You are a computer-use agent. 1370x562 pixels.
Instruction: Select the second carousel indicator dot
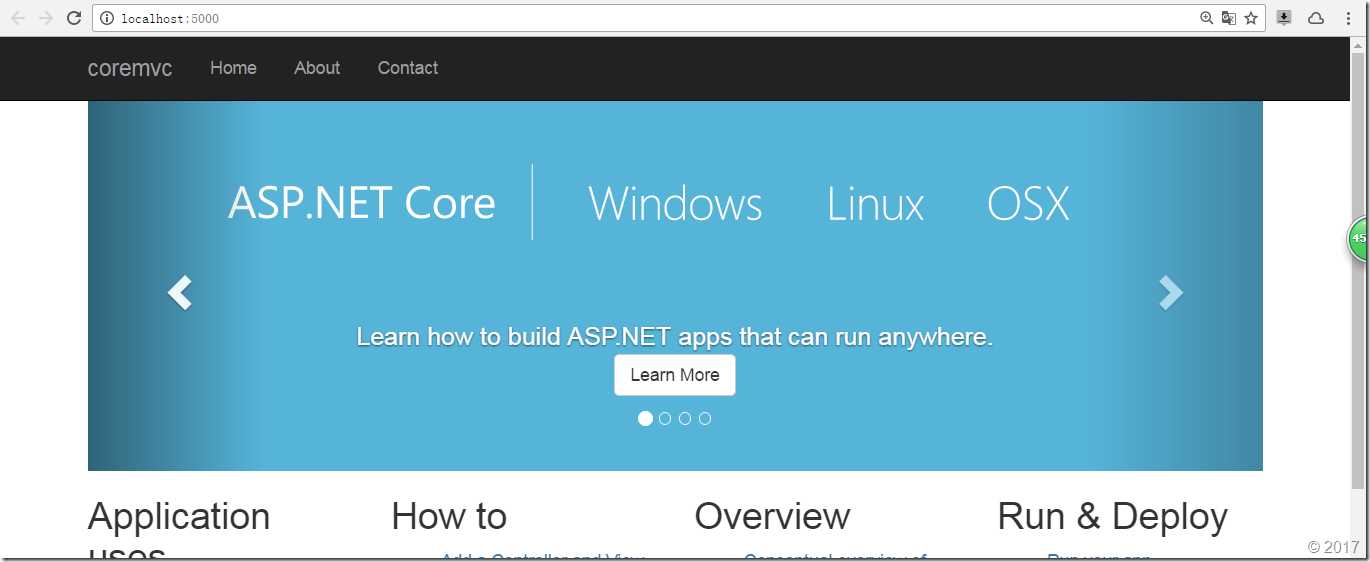(x=665, y=418)
